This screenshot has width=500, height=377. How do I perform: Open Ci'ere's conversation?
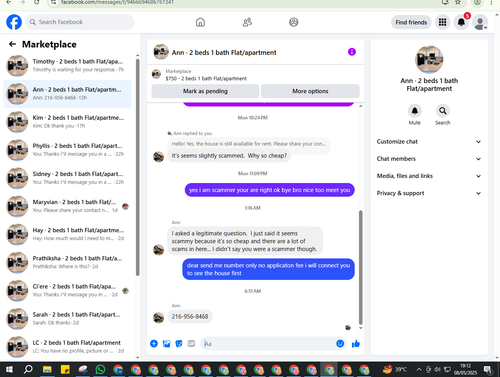[67, 290]
